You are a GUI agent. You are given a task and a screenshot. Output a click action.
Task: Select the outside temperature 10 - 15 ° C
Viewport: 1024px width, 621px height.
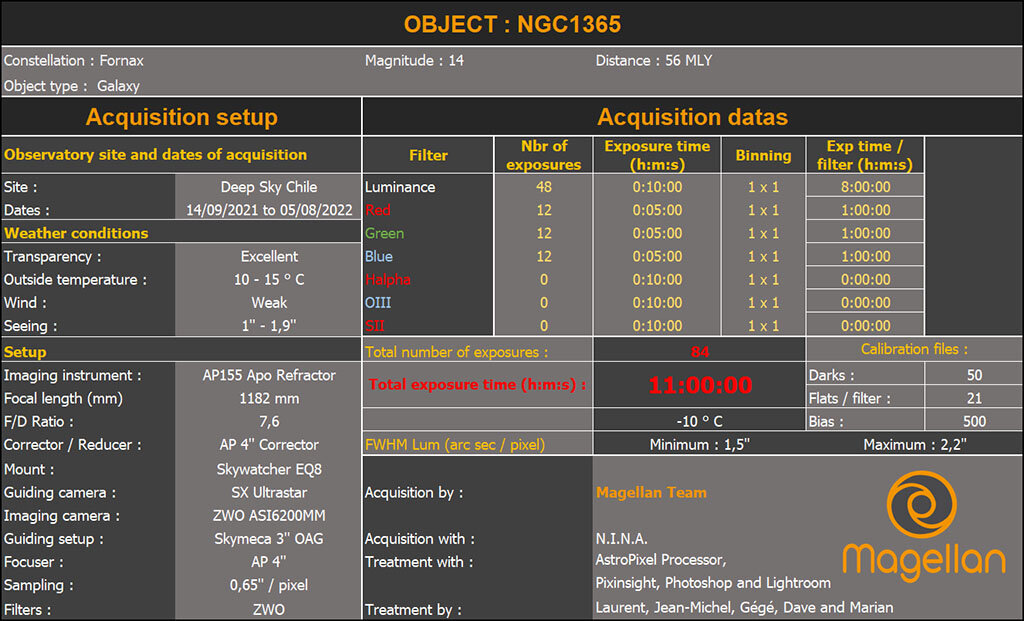(x=268, y=279)
